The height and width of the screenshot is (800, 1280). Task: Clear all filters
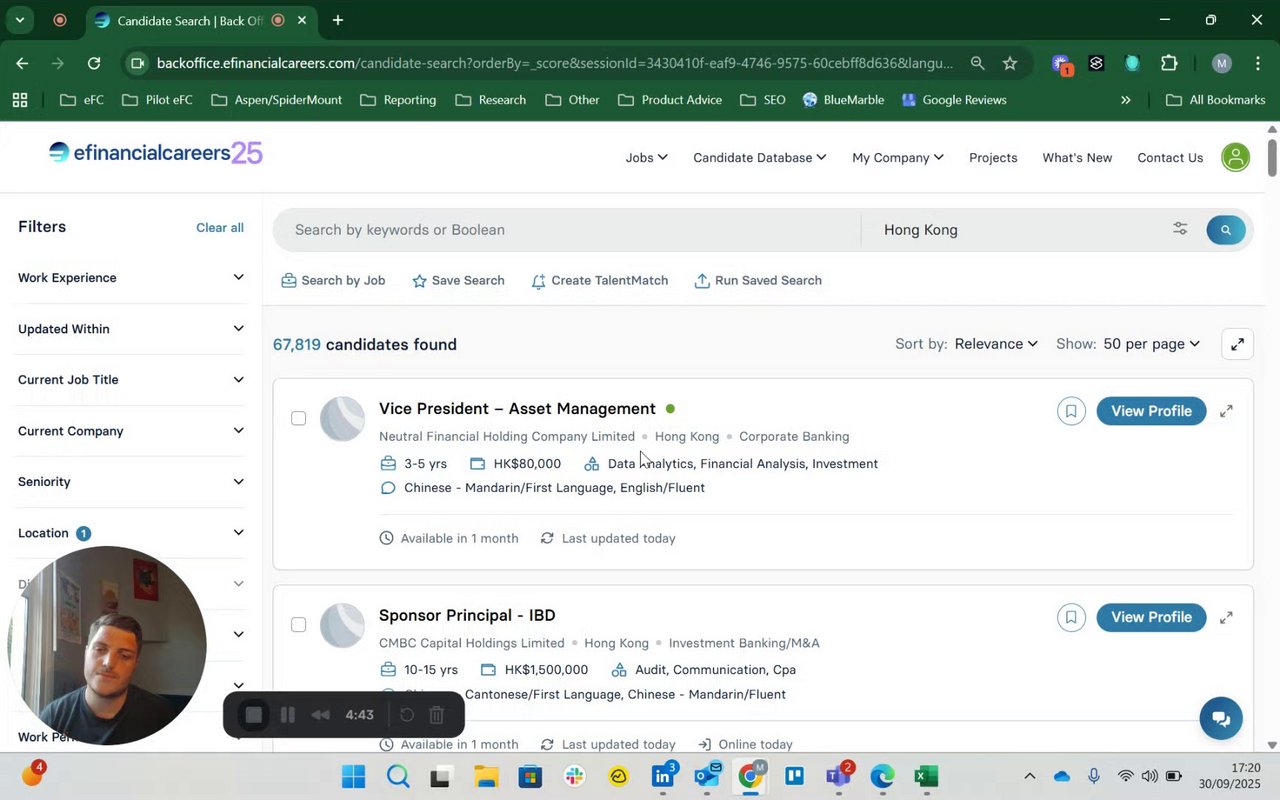click(x=220, y=228)
